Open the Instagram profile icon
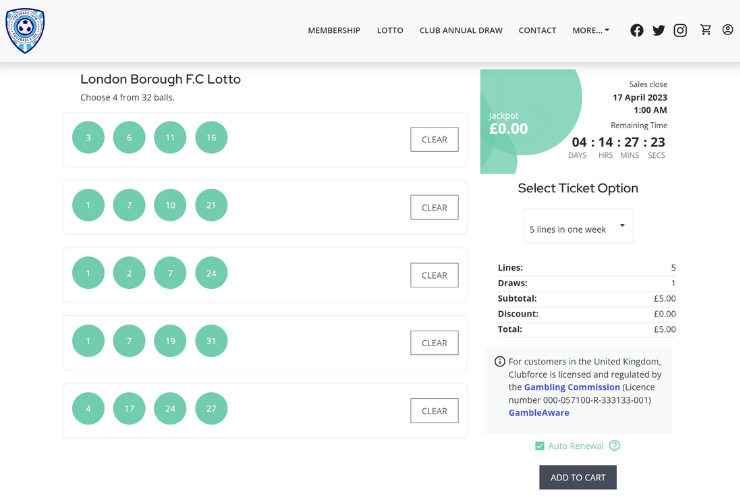740x500 pixels. (680, 30)
